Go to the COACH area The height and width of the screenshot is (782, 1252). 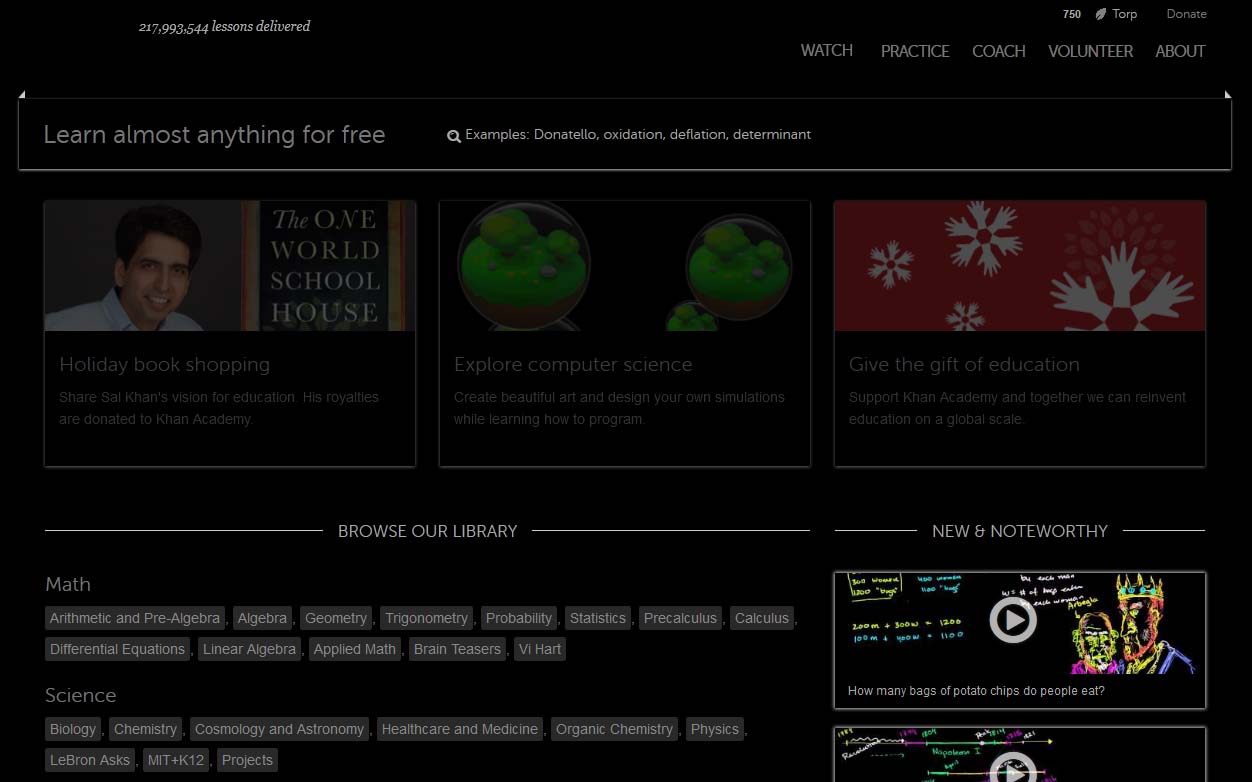coord(998,51)
